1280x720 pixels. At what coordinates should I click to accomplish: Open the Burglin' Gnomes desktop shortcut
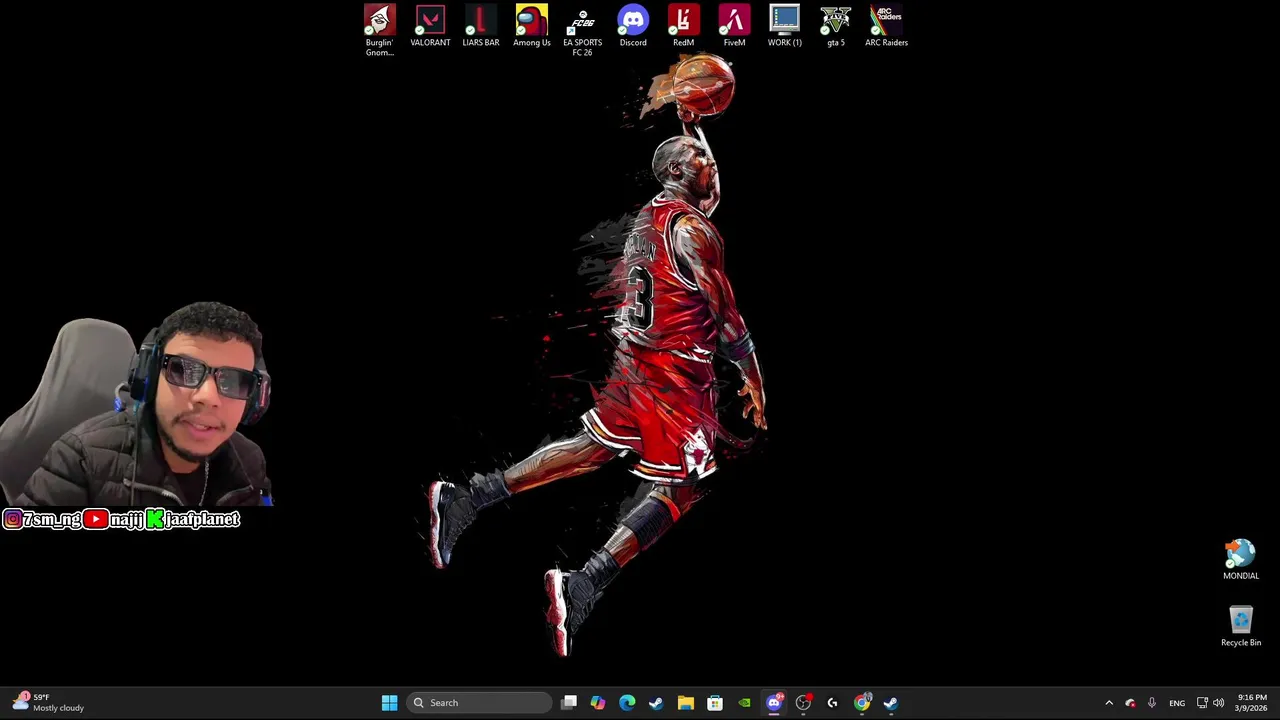pyautogui.click(x=379, y=31)
